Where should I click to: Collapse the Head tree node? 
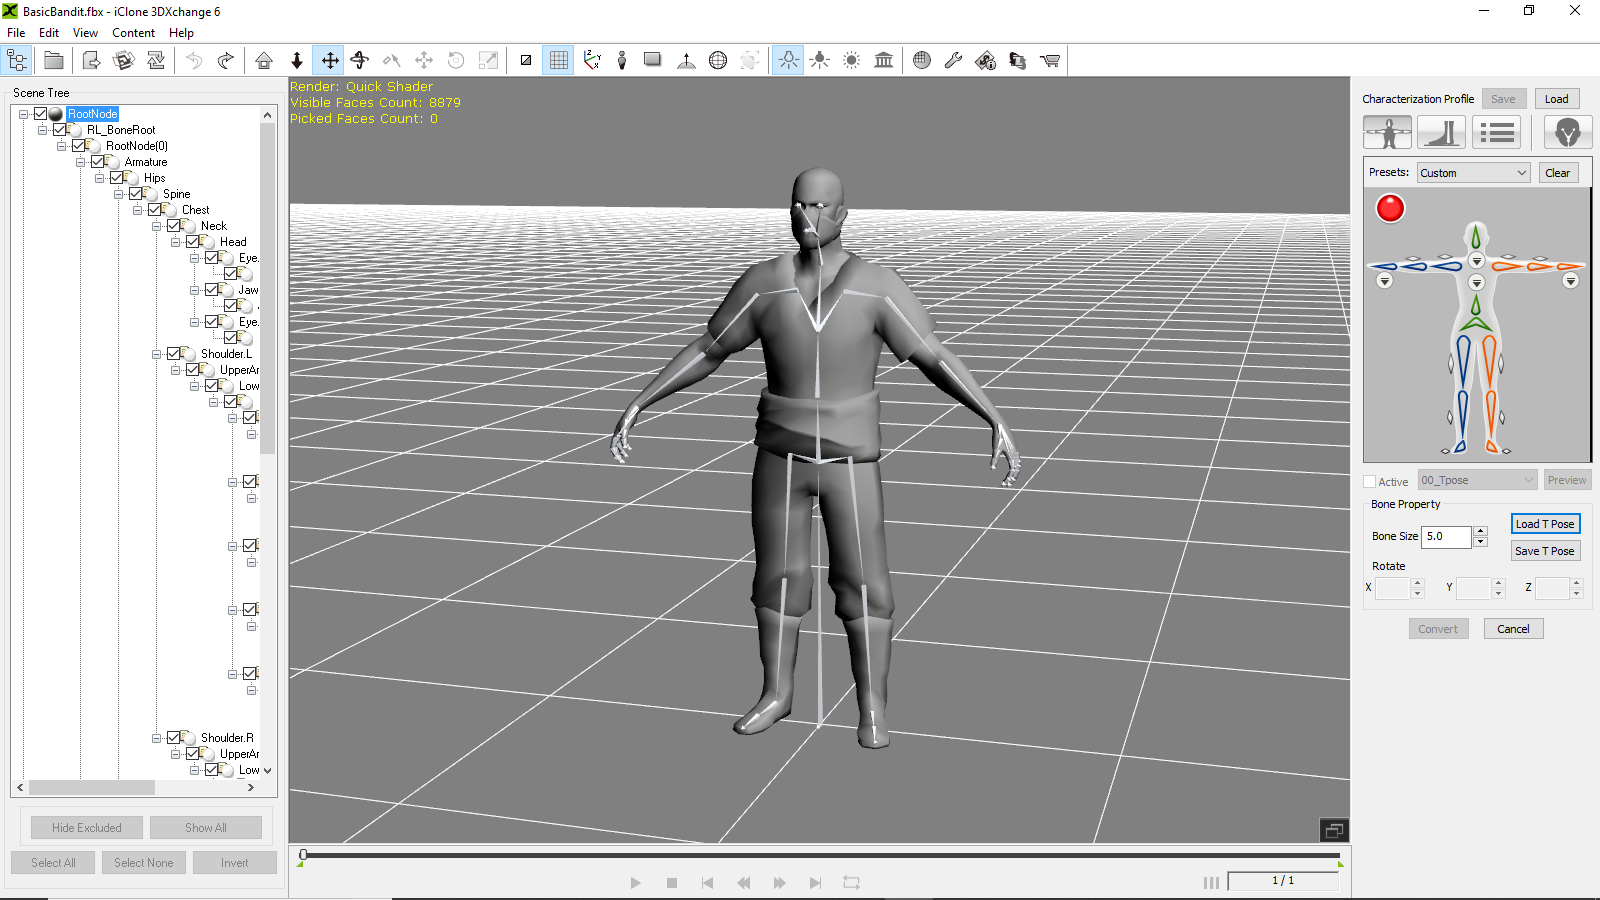click(x=175, y=242)
